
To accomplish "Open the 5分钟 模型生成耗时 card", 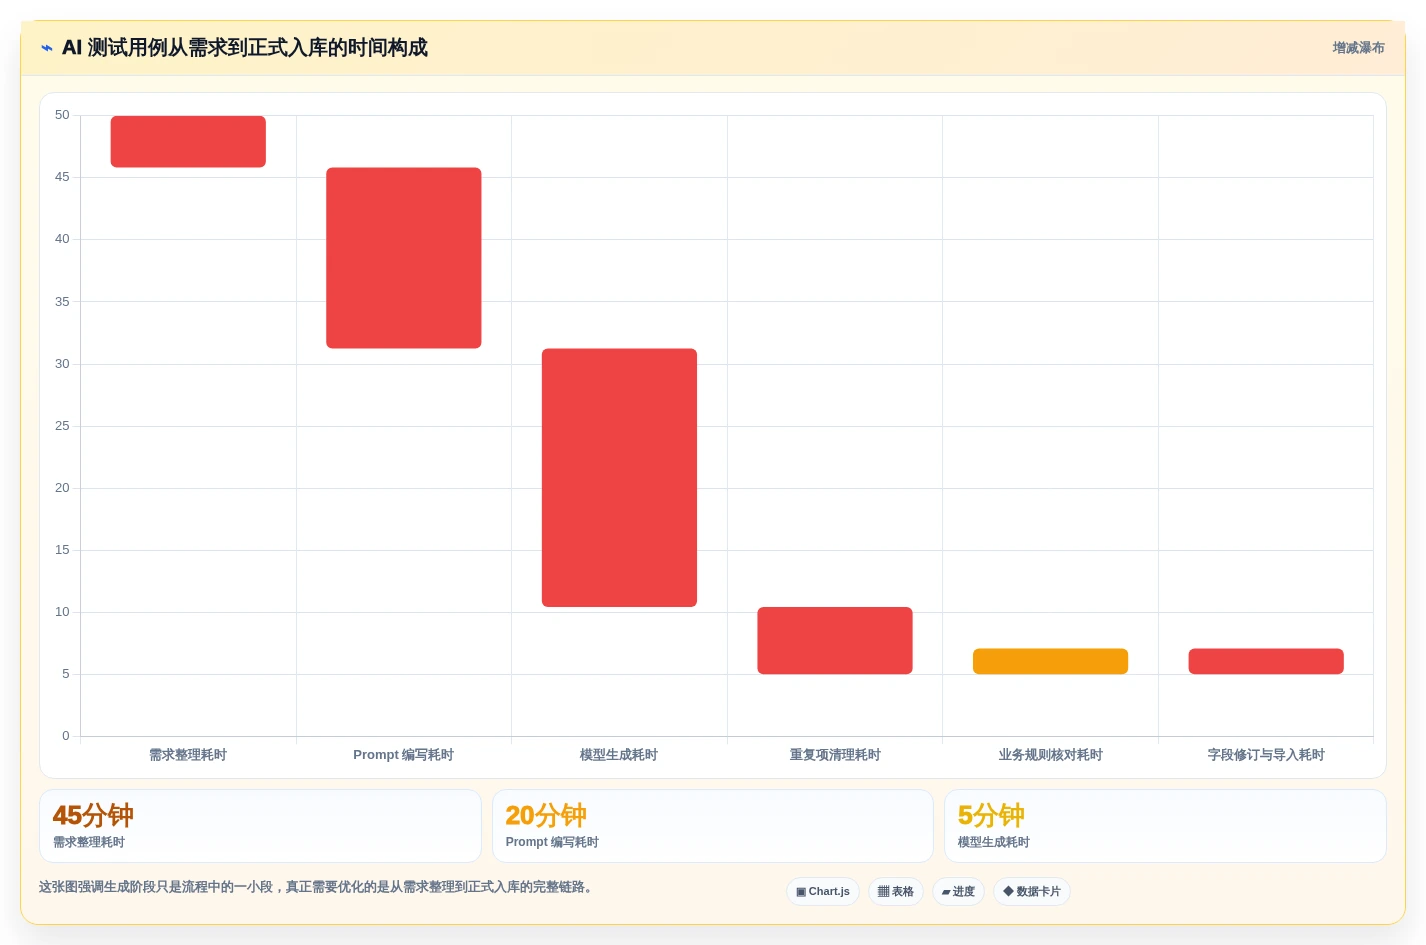I will pos(1165,826).
